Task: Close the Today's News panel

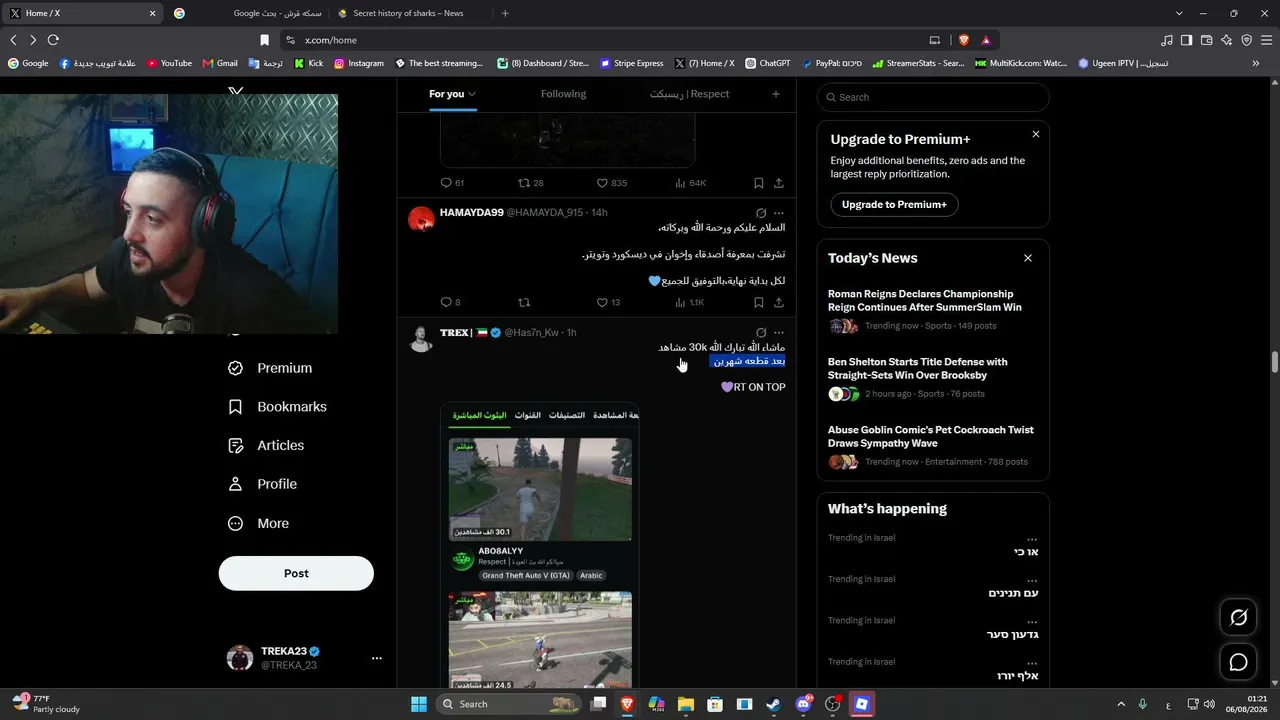Action: 1027,258
